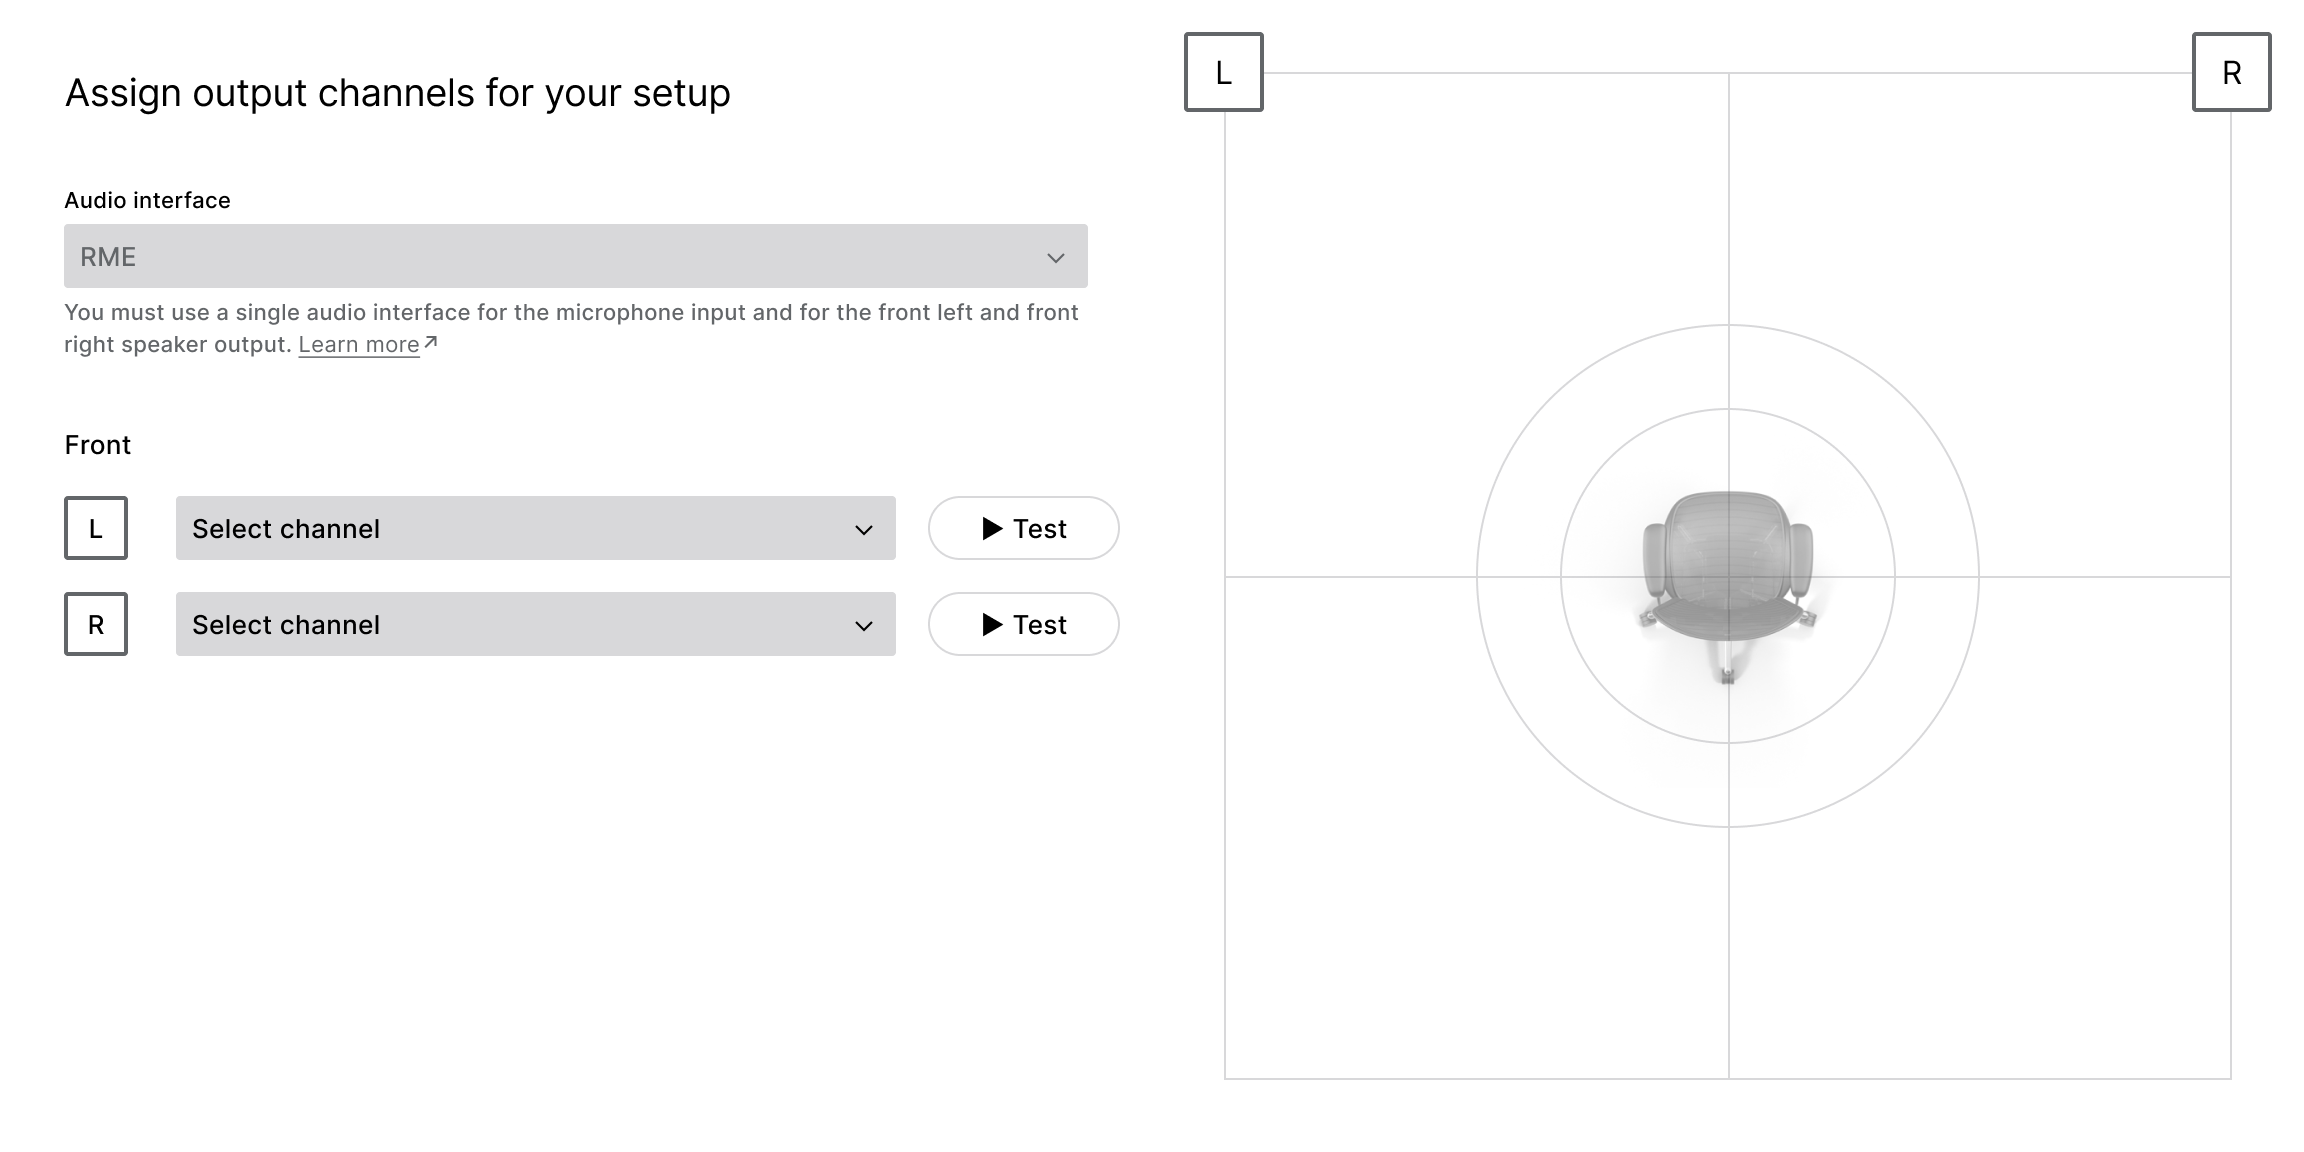The width and height of the screenshot is (2304, 1152).
Task: Click chevron arrow of Audio interface dropdown
Action: (1055, 258)
